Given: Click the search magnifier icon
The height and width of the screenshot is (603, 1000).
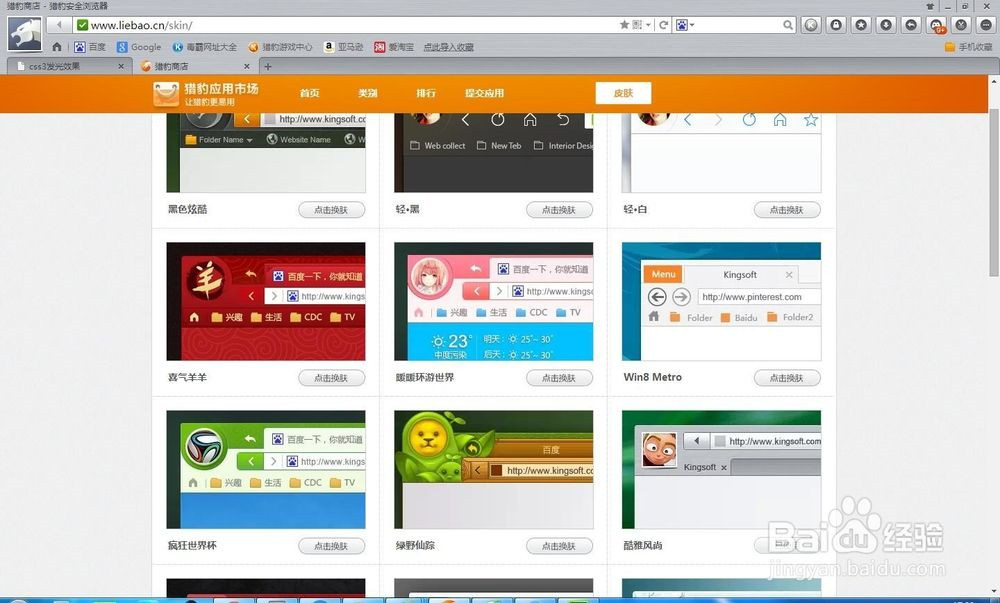Looking at the screenshot, I should (x=788, y=25).
